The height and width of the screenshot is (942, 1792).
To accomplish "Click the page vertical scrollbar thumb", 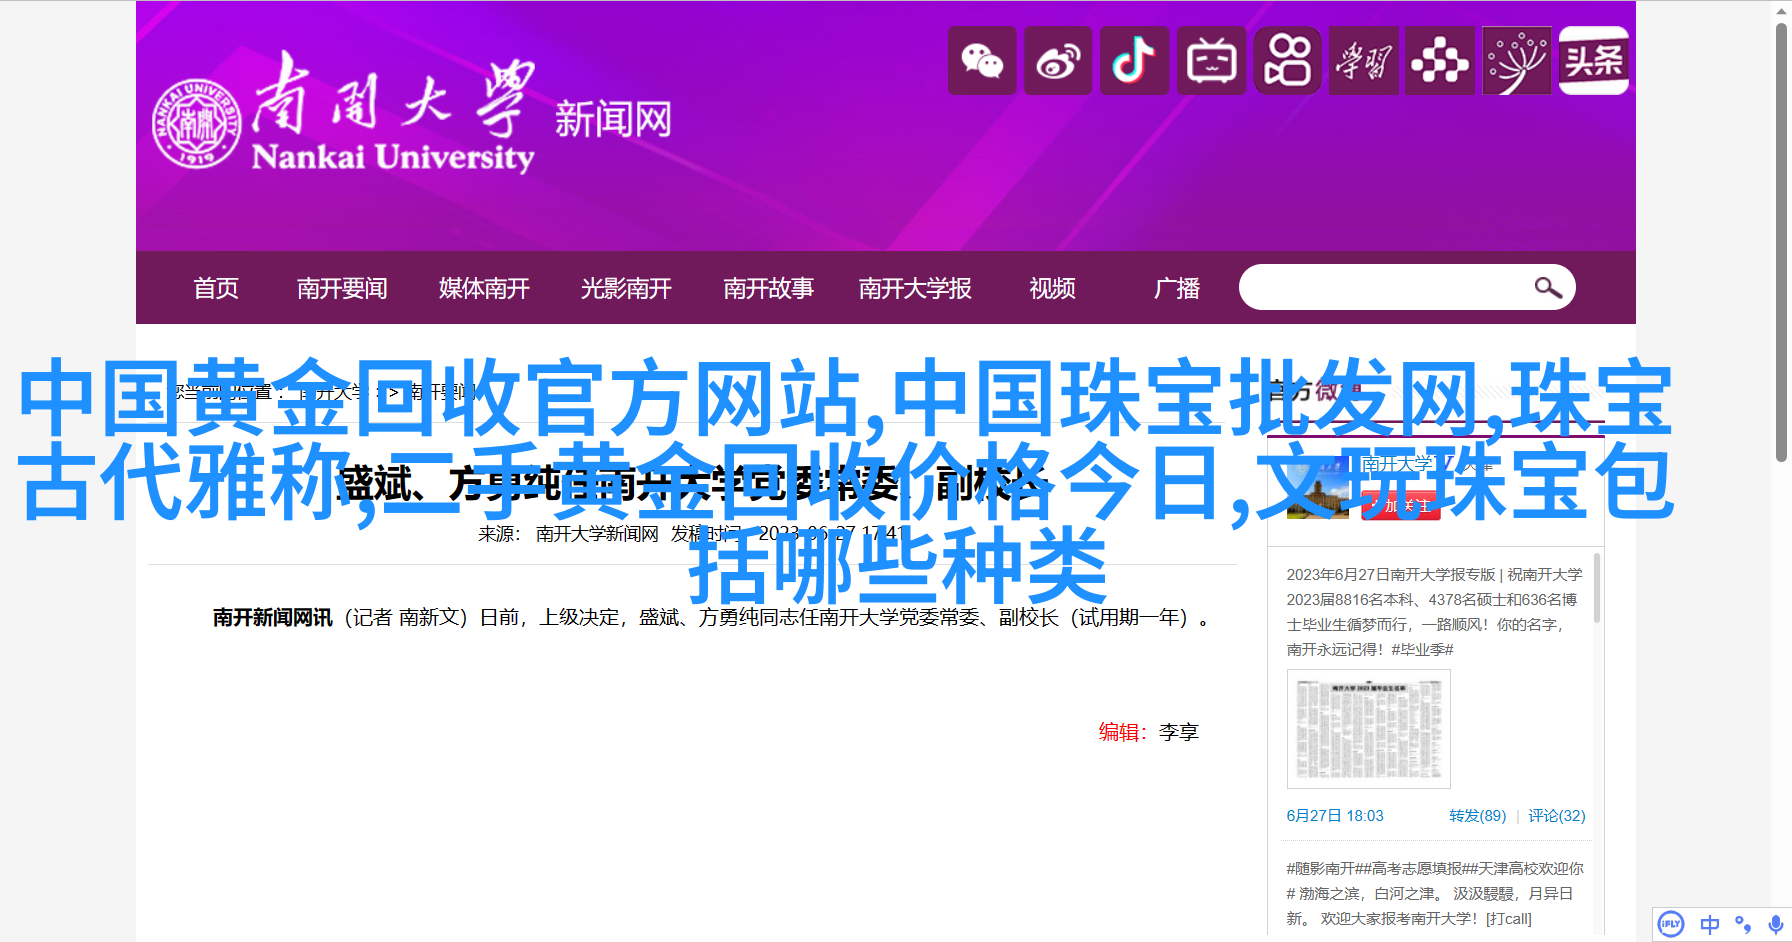I will coord(1781,242).
